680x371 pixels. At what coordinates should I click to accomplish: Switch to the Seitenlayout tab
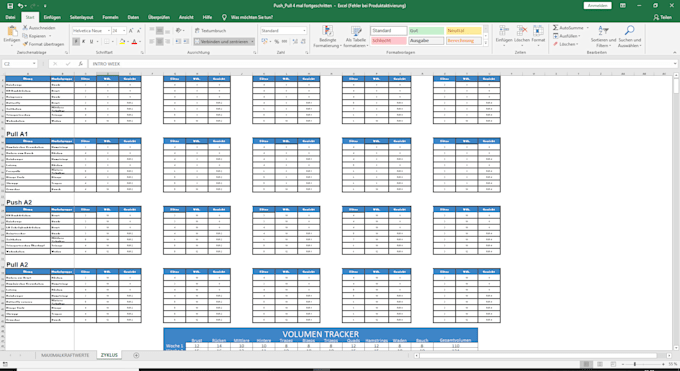[82, 17]
